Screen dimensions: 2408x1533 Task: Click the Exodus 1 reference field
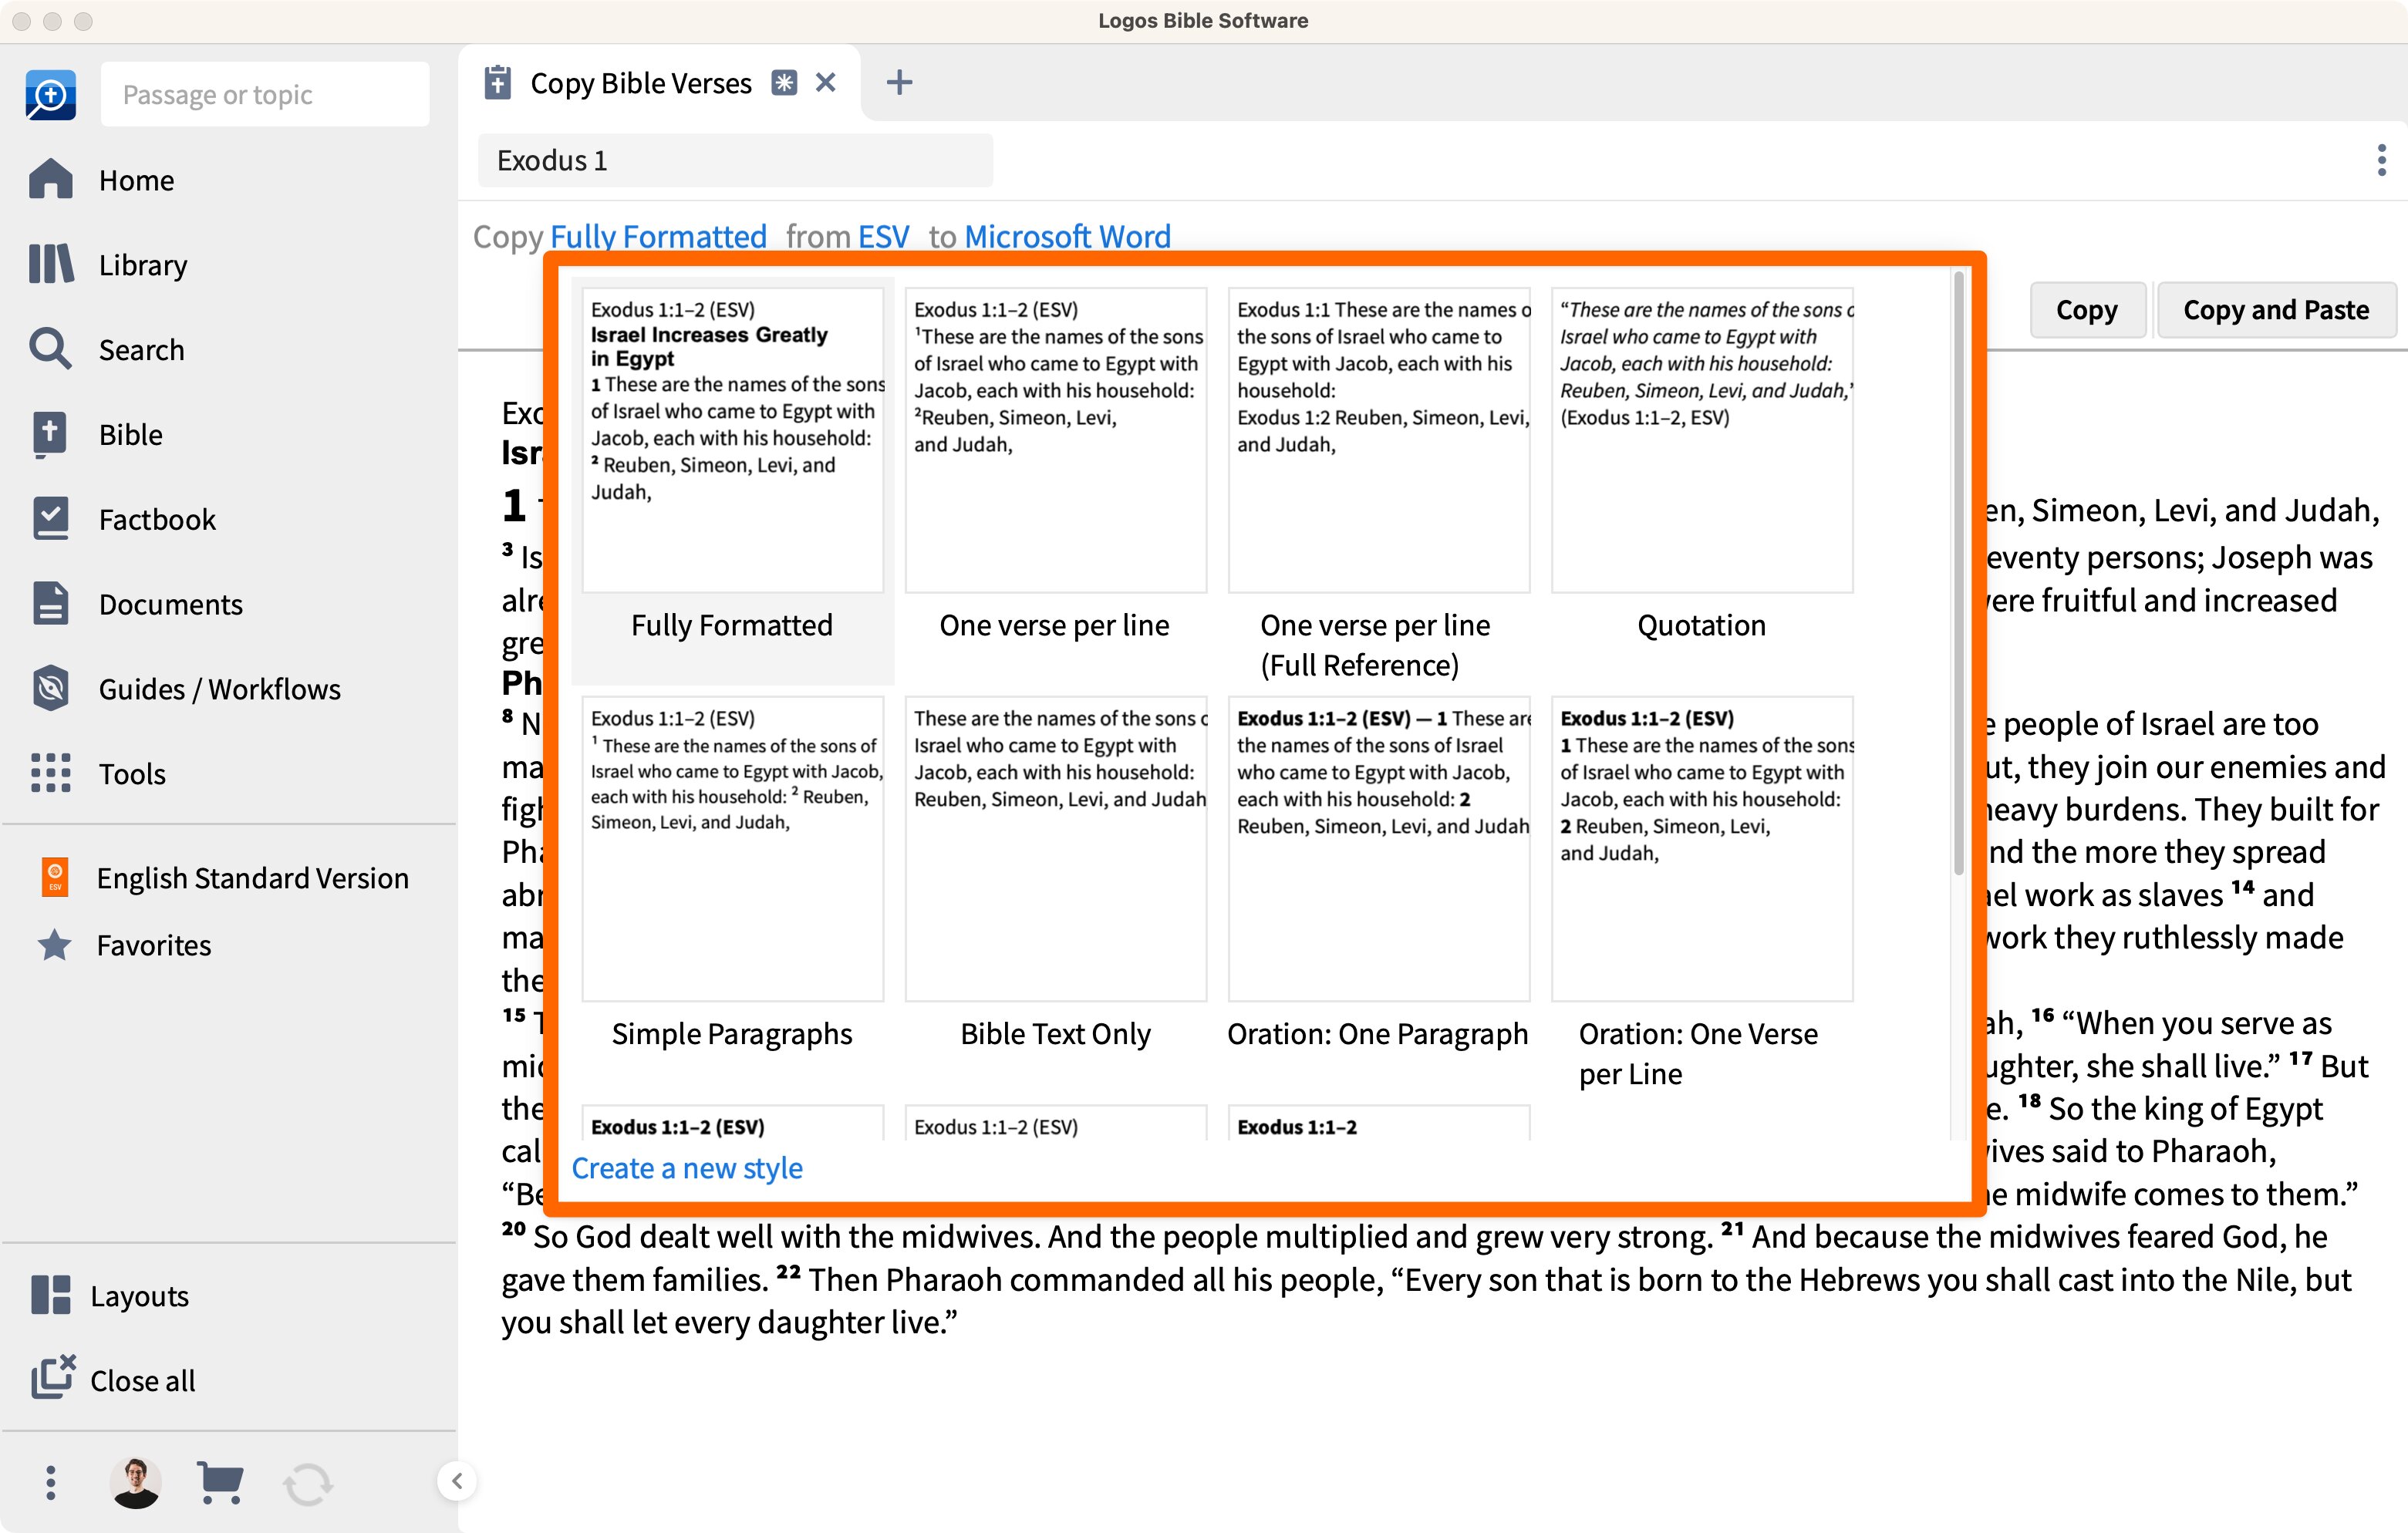point(735,160)
